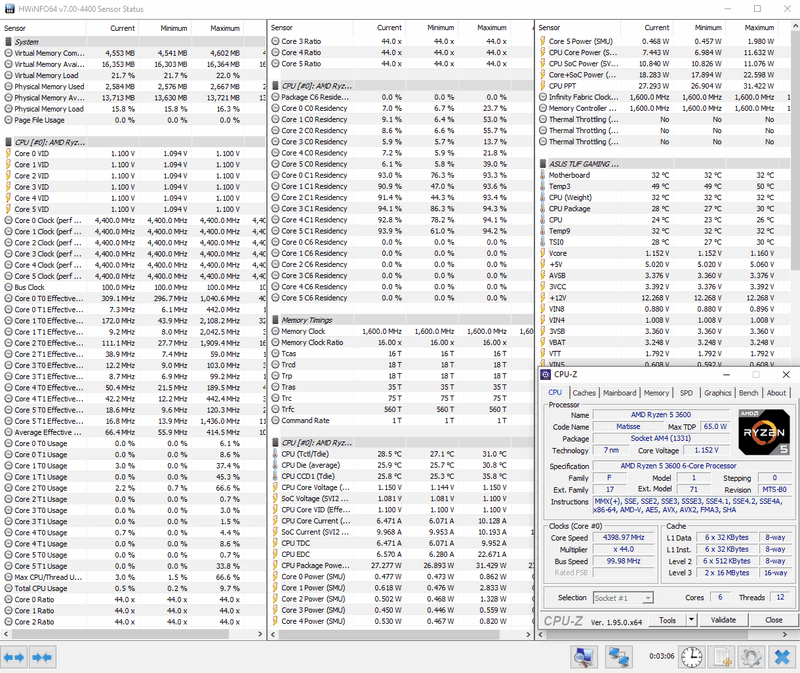Open the About tab

776,393
